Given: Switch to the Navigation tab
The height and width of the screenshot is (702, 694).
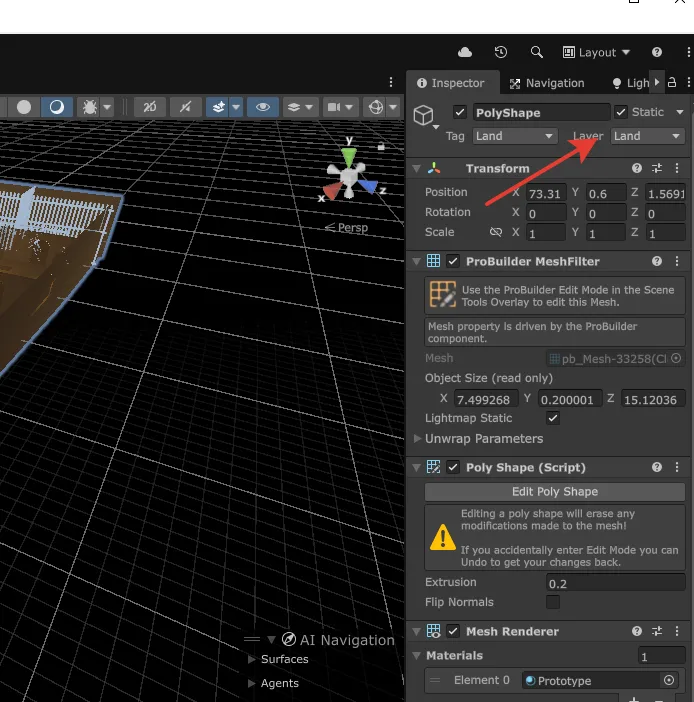Looking at the screenshot, I should pos(546,83).
